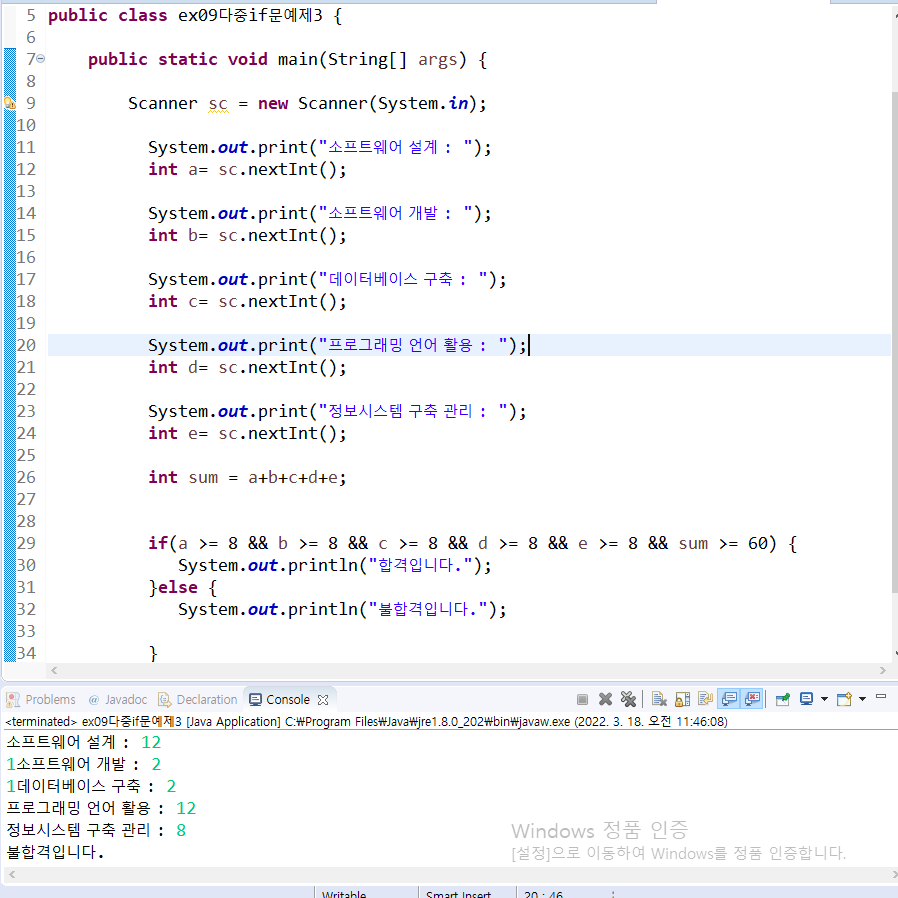This screenshot has width=898, height=898.
Task: Click the editor horizontal scrollbar left arrow
Action: pyautogui.click(x=54, y=670)
